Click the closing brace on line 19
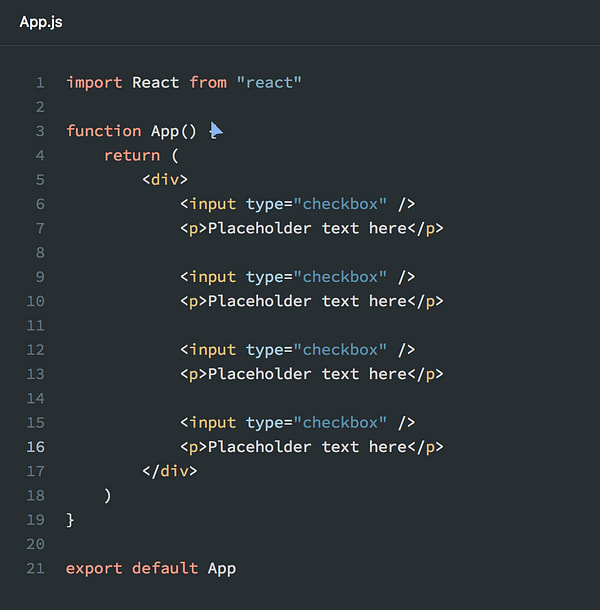Image resolution: width=600 pixels, height=610 pixels. (70, 520)
